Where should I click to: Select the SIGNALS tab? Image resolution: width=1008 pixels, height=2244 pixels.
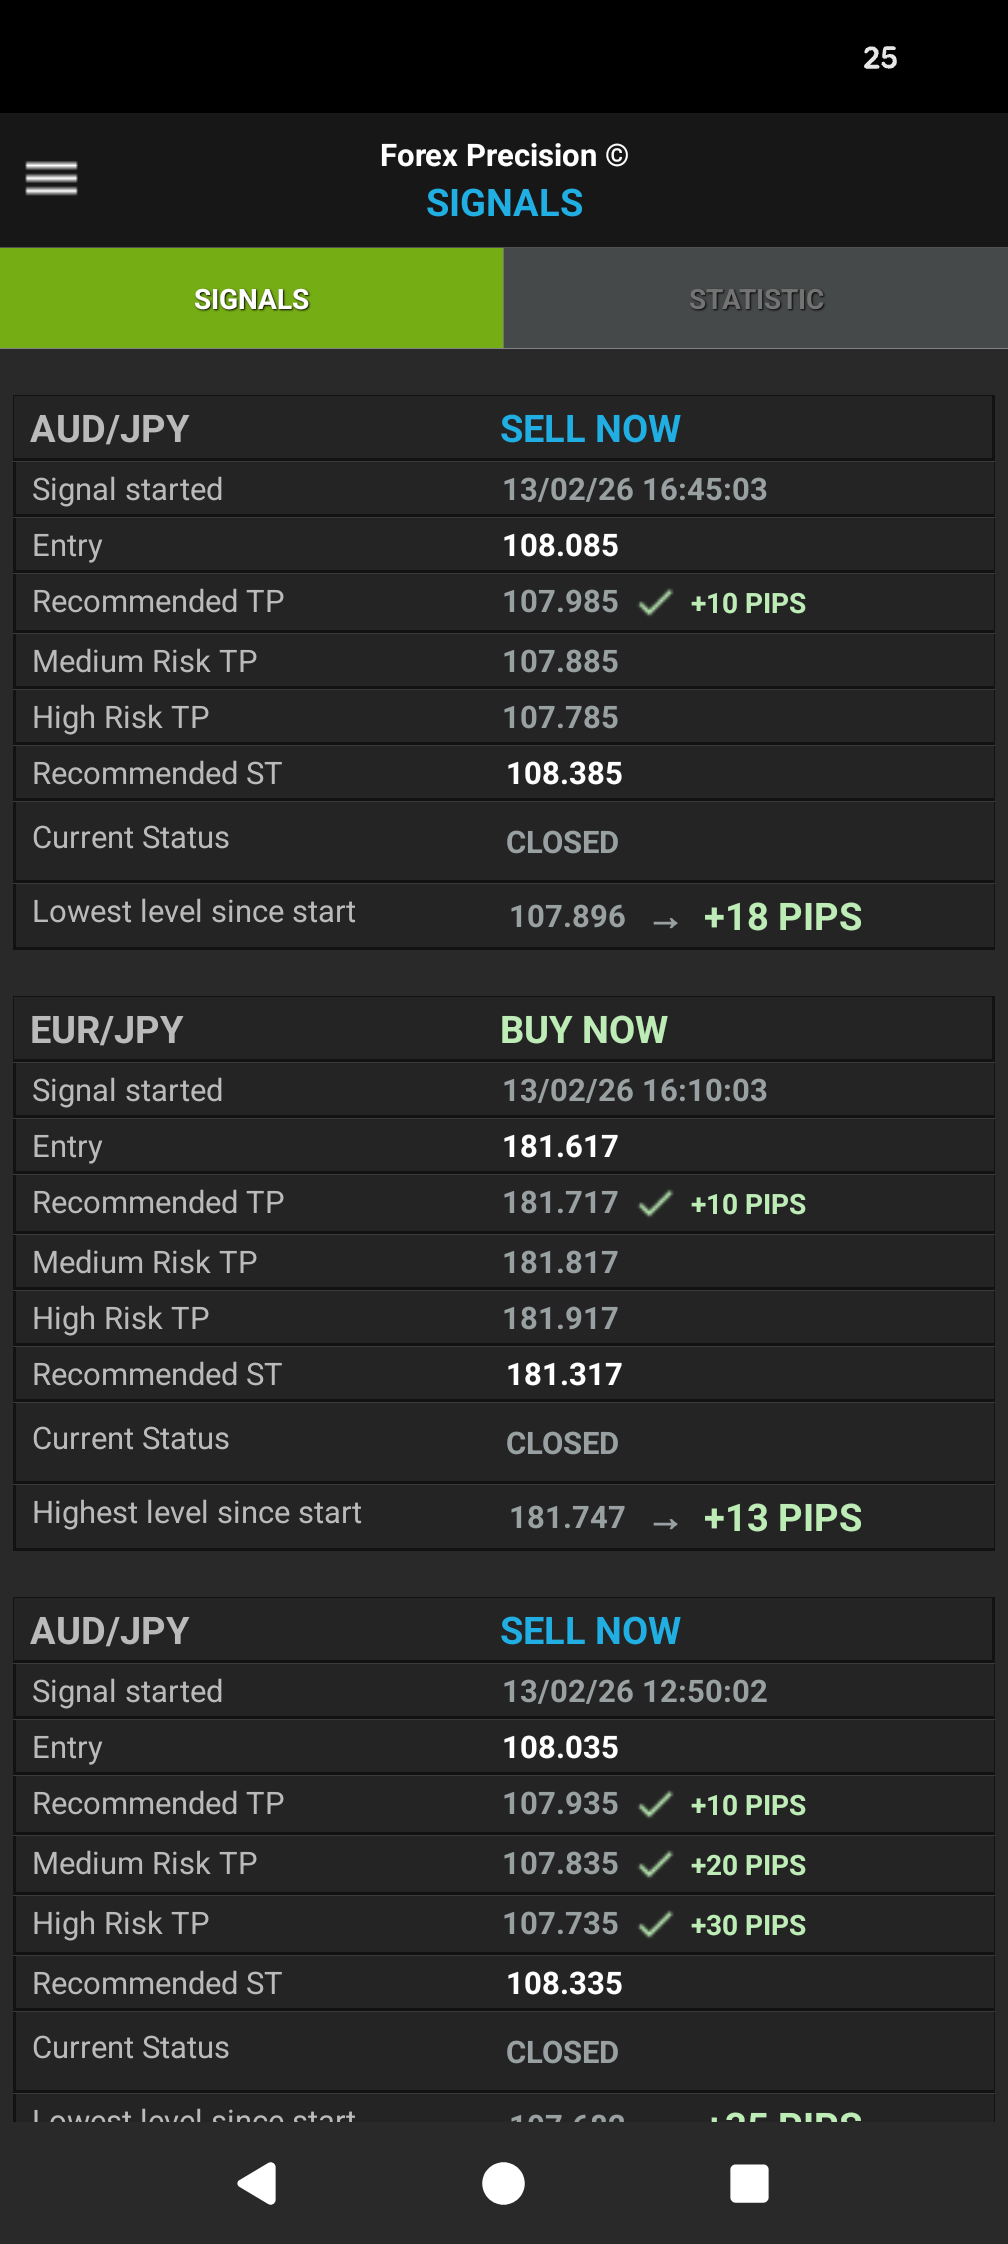click(251, 299)
